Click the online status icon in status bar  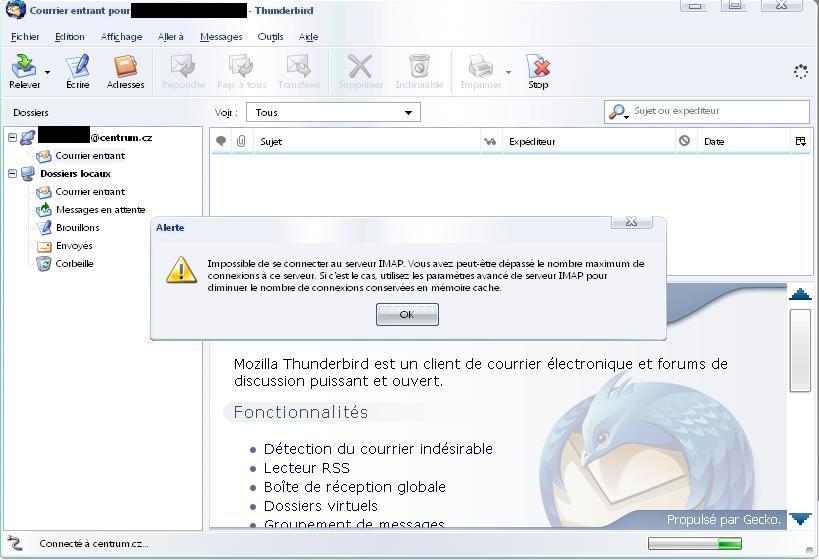[x=15, y=543]
